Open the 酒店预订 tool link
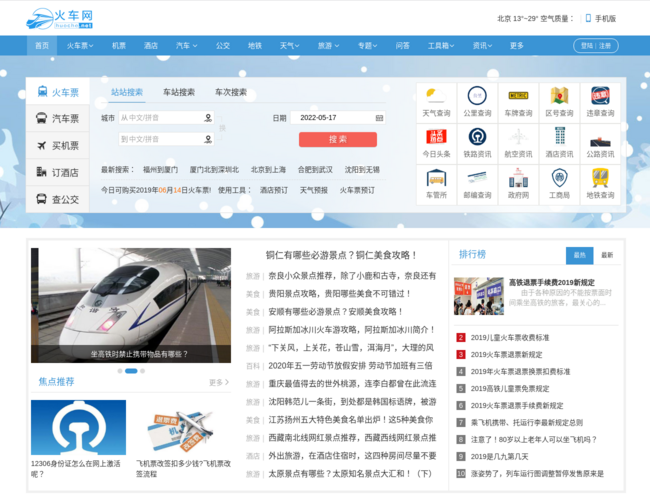650x500 pixels. [x=274, y=190]
